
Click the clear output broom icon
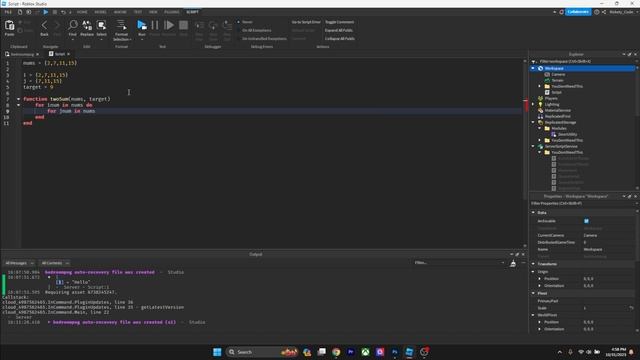[x=513, y=264]
